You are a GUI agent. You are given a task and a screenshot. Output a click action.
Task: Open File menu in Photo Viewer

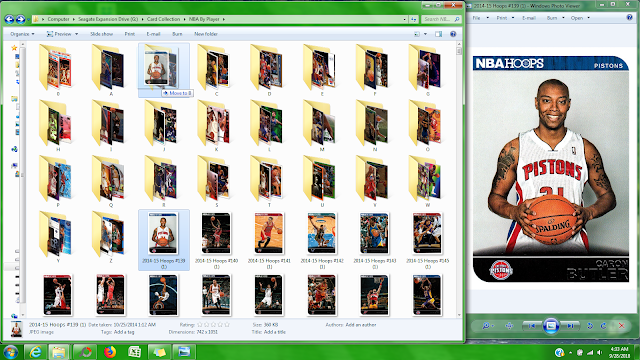[476, 18]
